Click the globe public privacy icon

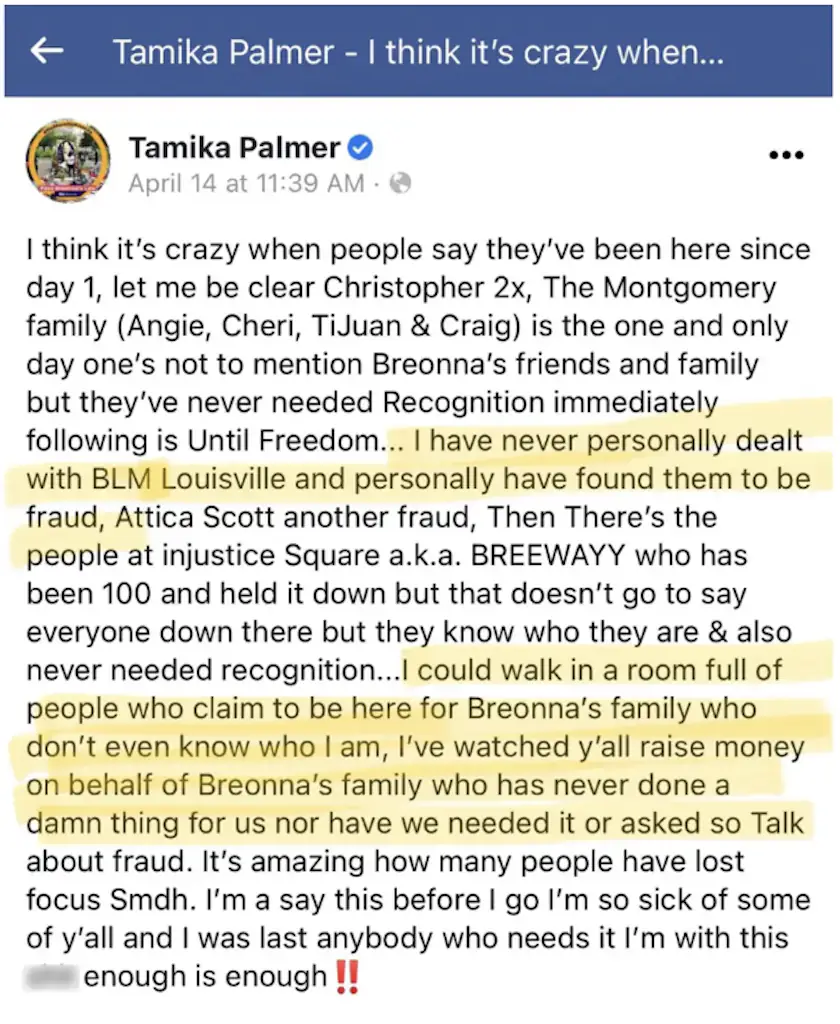pyautogui.click(x=400, y=183)
